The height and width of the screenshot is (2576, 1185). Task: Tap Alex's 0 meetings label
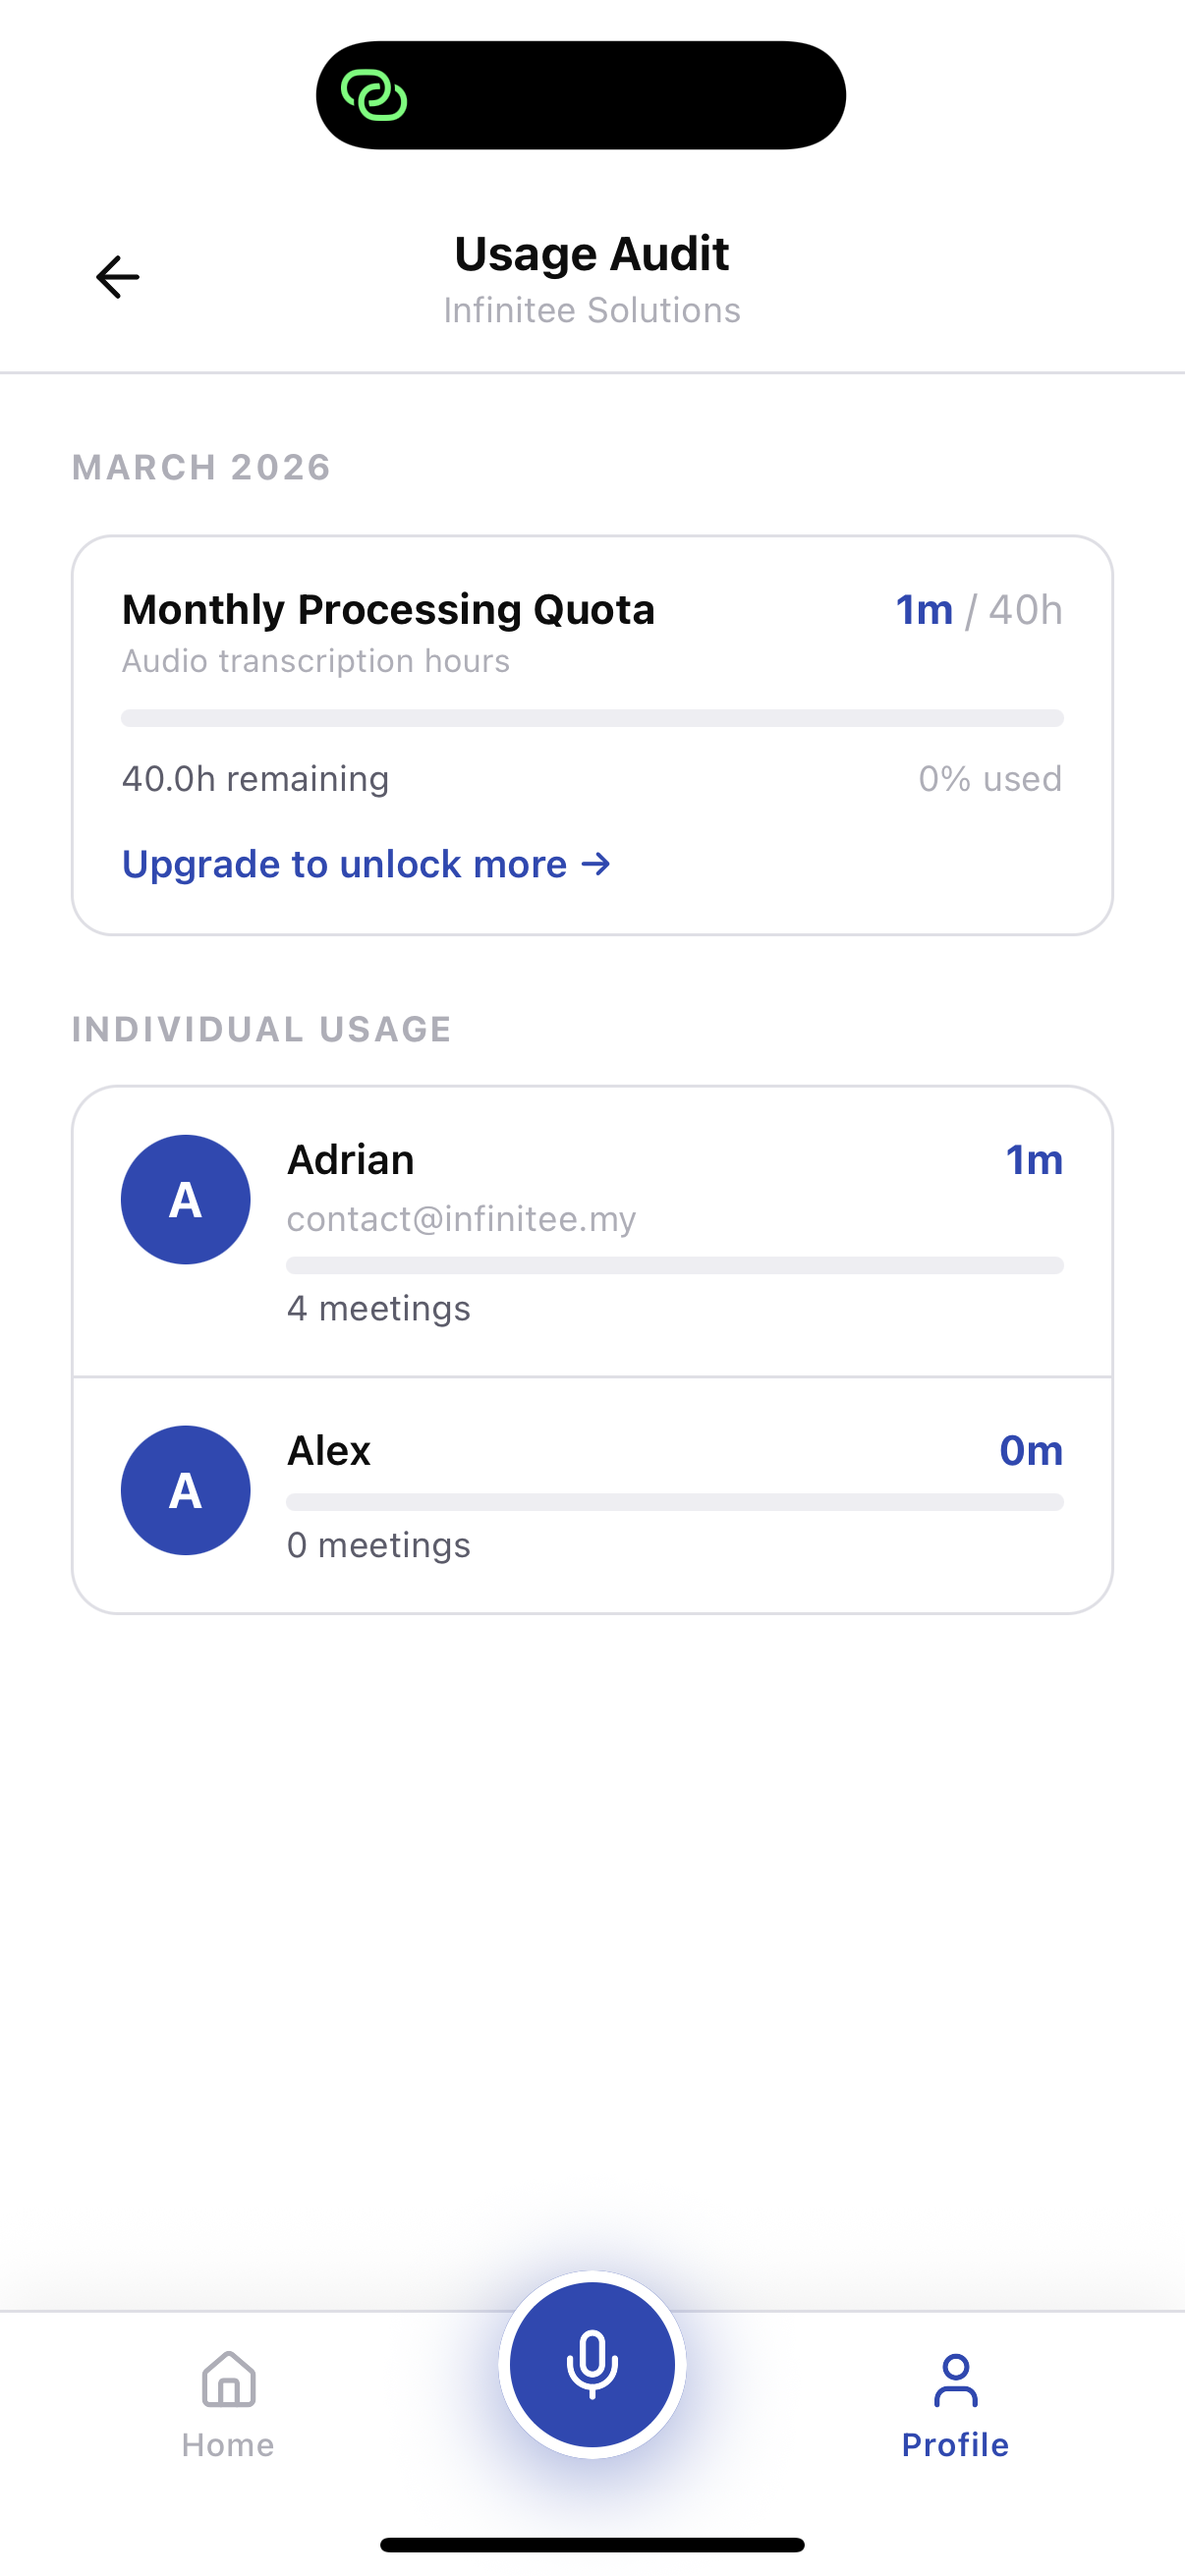pos(378,1545)
